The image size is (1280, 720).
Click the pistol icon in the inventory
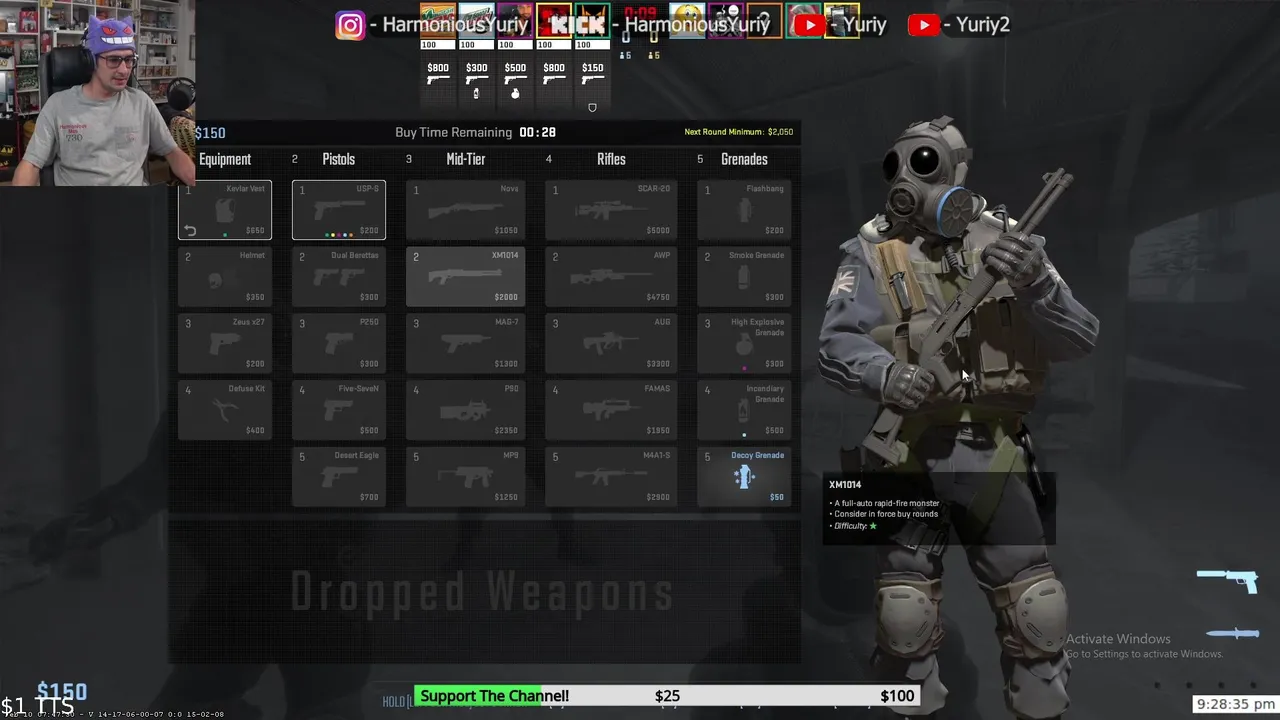tap(1227, 579)
